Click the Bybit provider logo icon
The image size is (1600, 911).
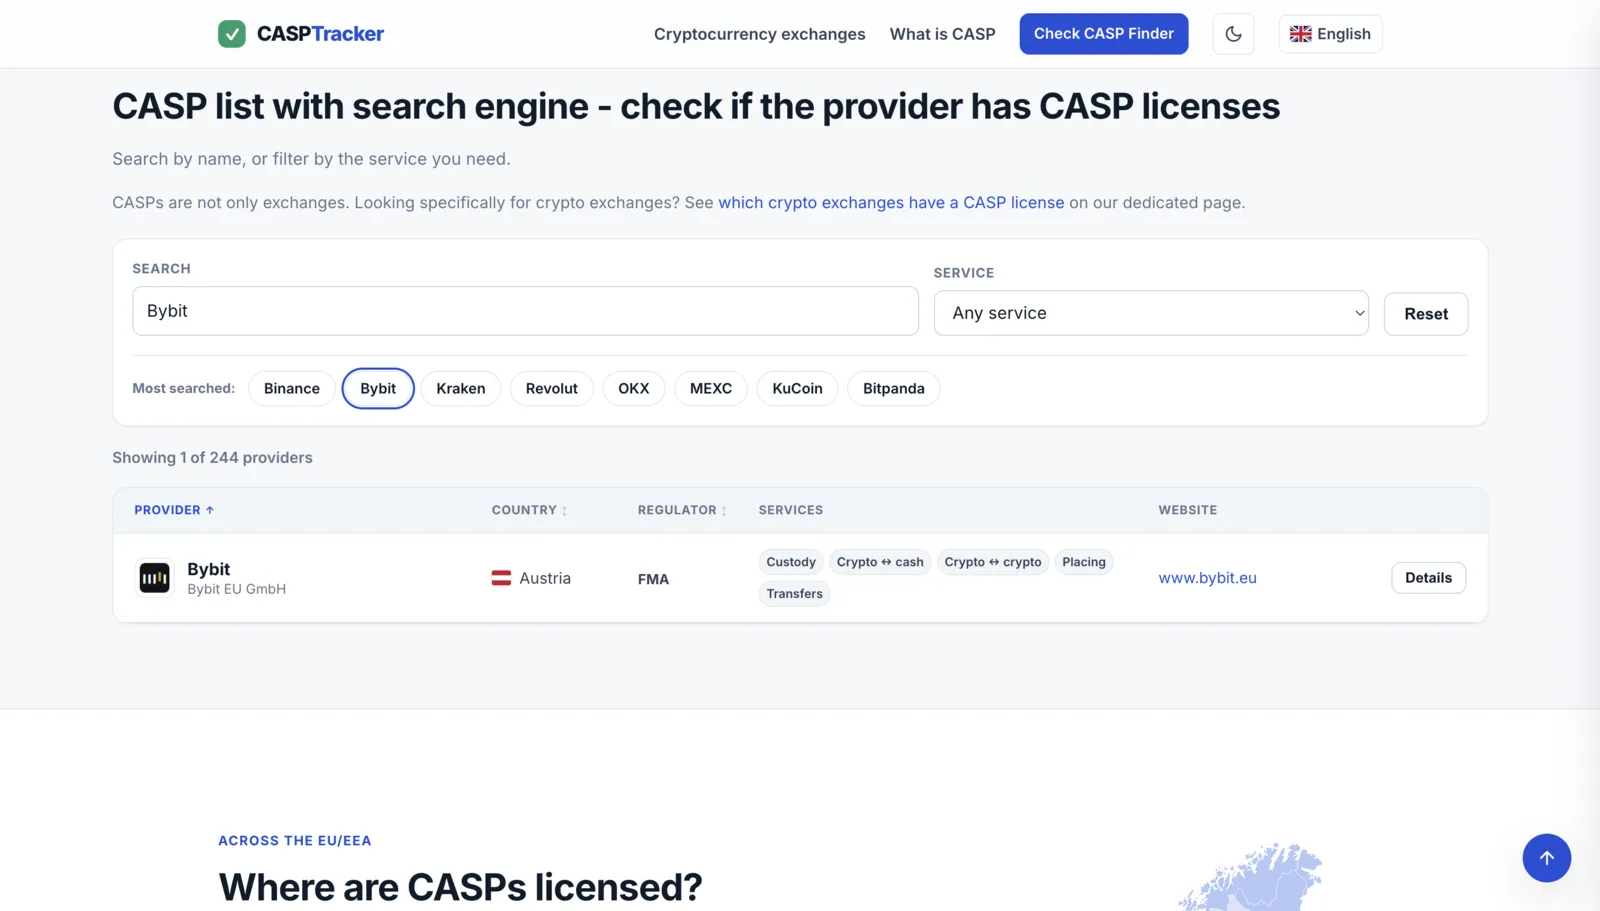pyautogui.click(x=154, y=578)
